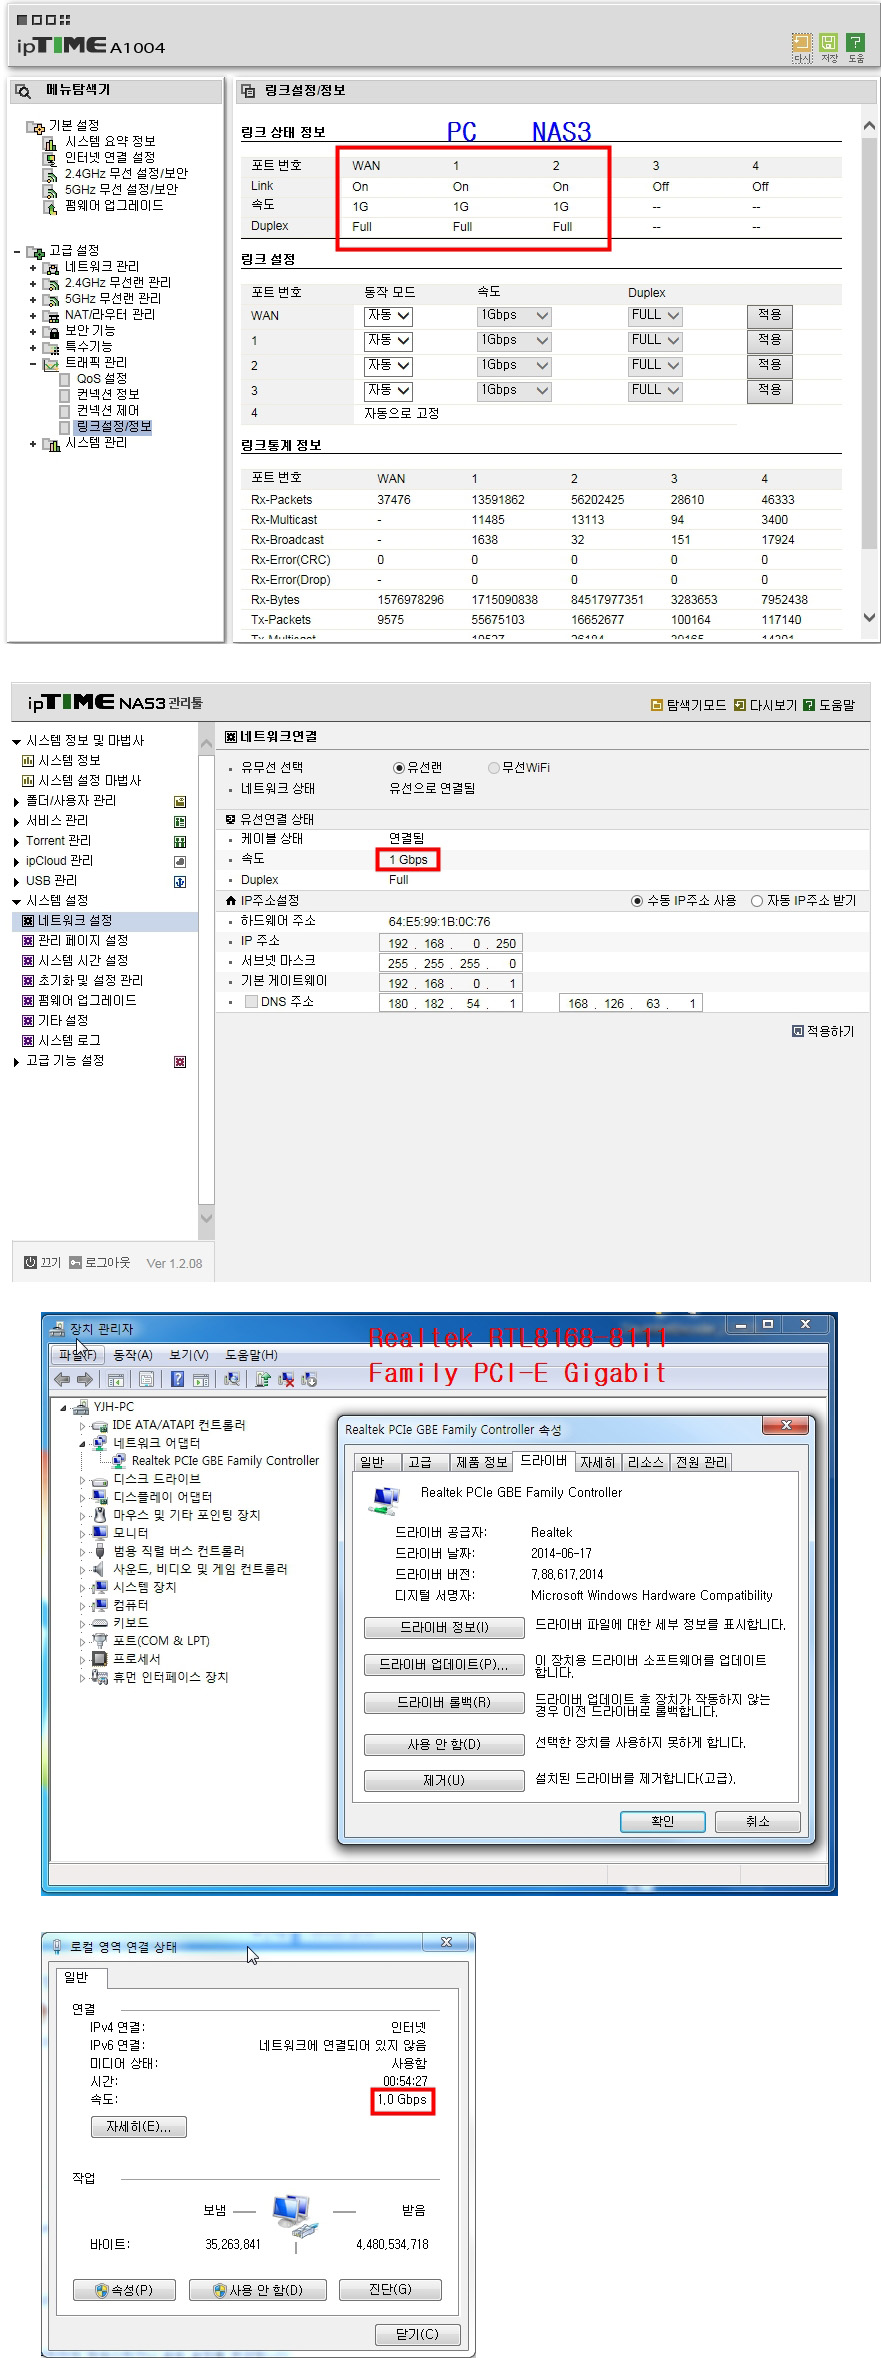The height and width of the screenshot is (2358, 881).
Task: Choose 자동 IP주소 받기 radio option
Action: point(757,901)
